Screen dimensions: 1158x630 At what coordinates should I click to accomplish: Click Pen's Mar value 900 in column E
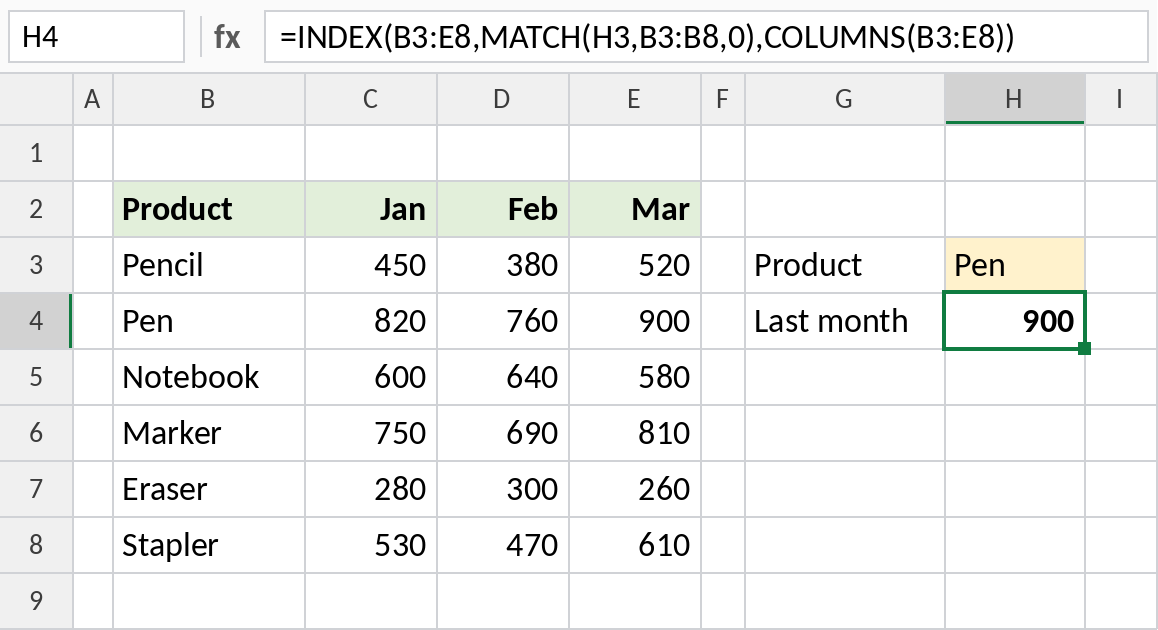635,321
